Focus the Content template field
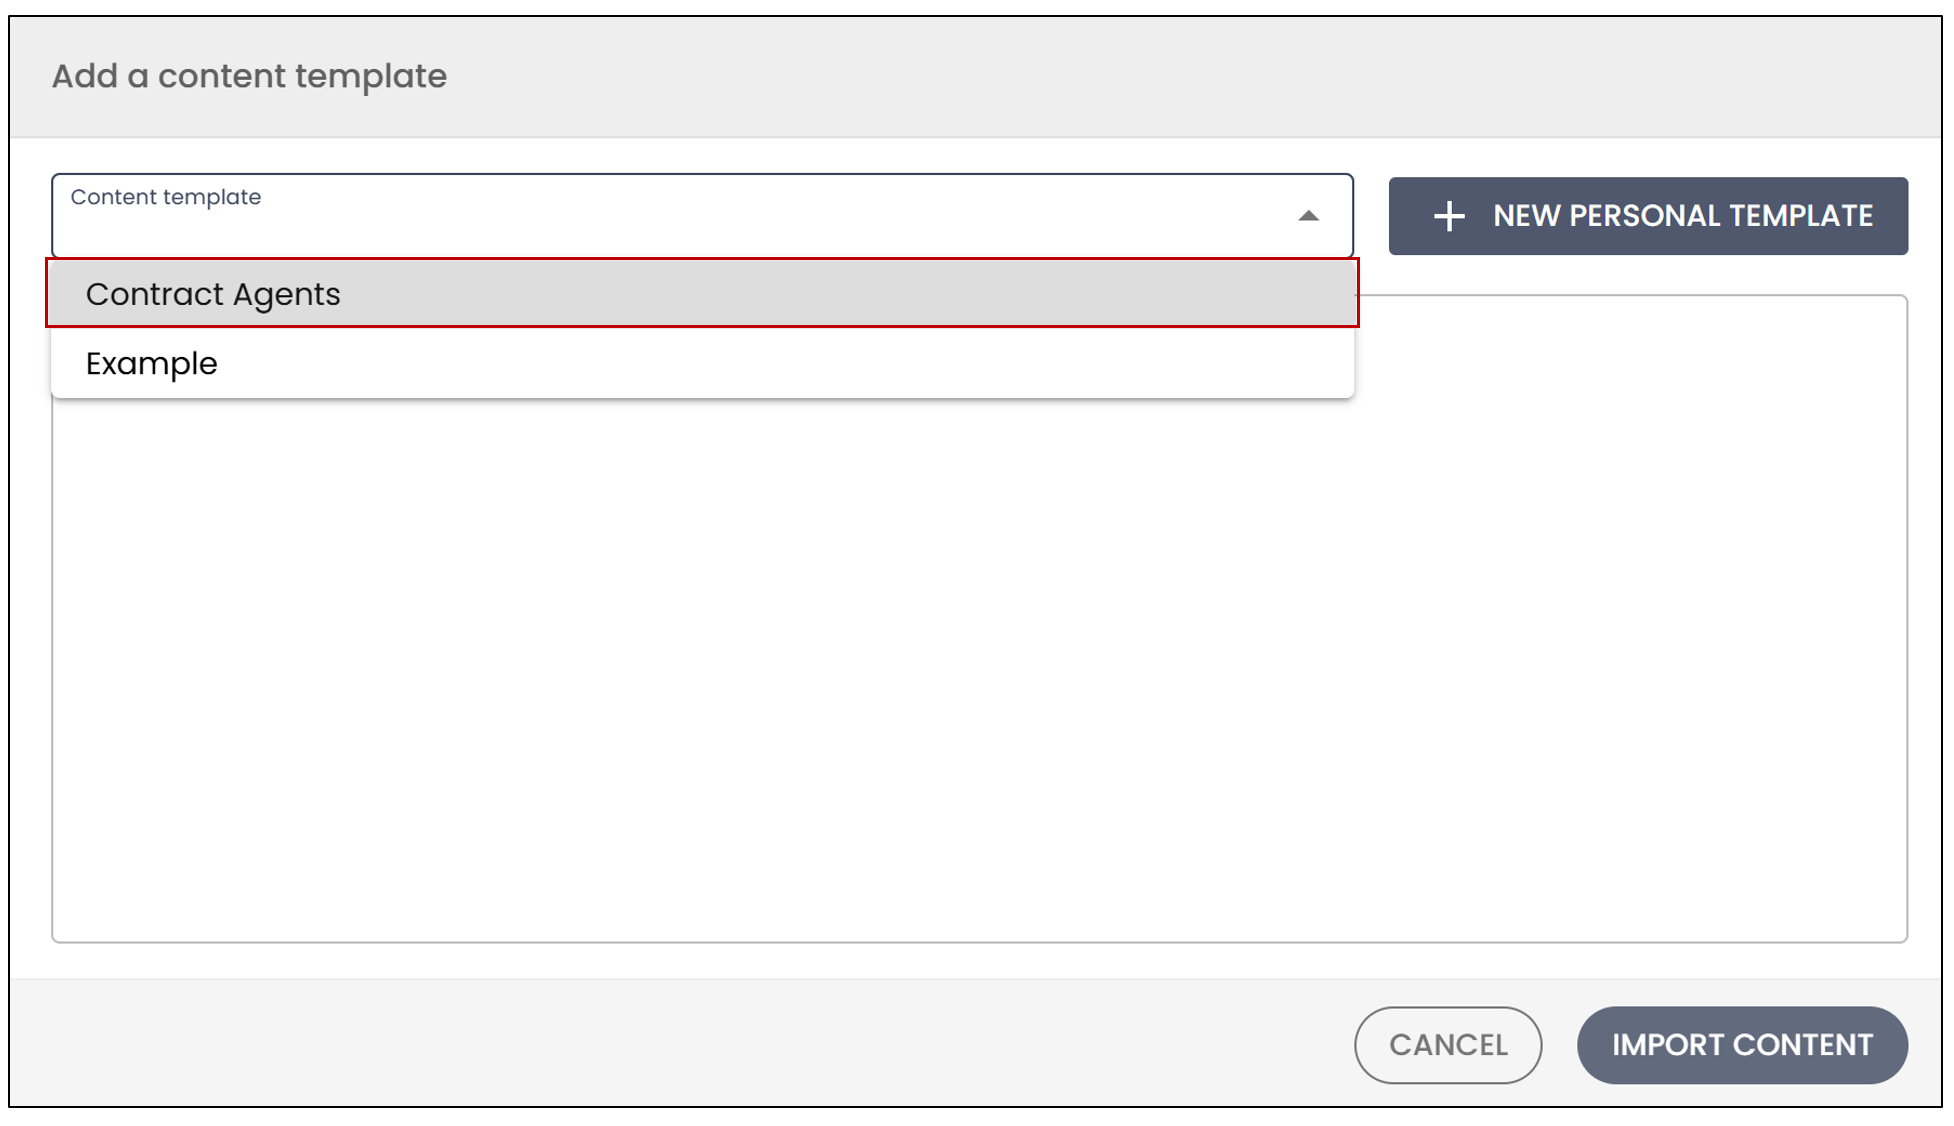 [x=702, y=216]
